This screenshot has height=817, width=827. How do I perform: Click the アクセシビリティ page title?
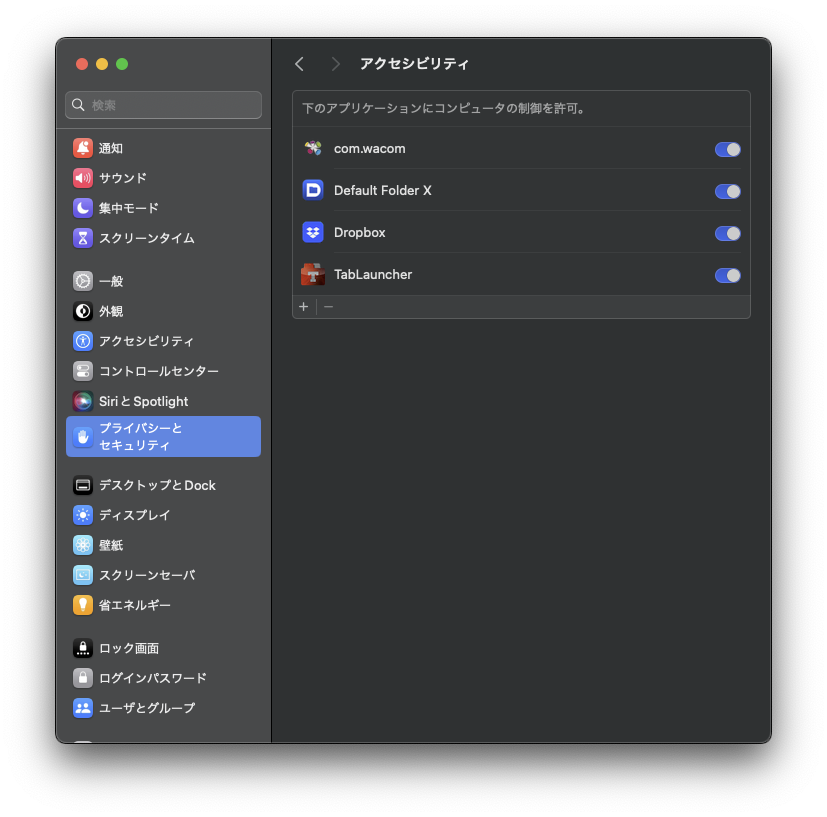click(414, 64)
